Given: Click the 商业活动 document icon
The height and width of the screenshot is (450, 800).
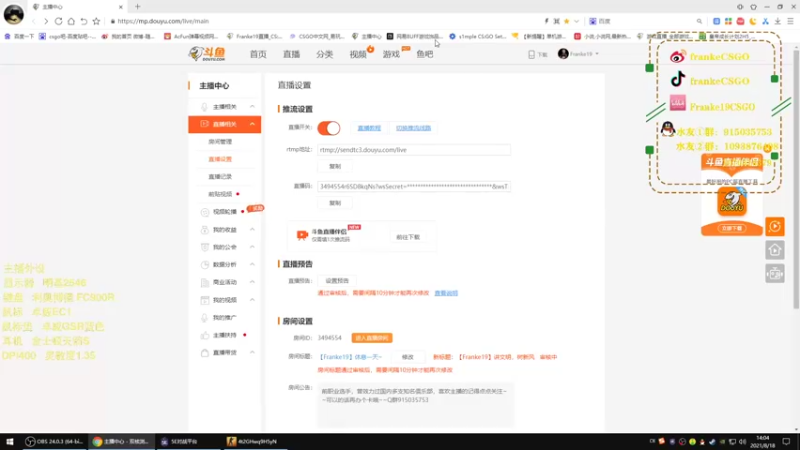Looking at the screenshot, I should pos(205,282).
